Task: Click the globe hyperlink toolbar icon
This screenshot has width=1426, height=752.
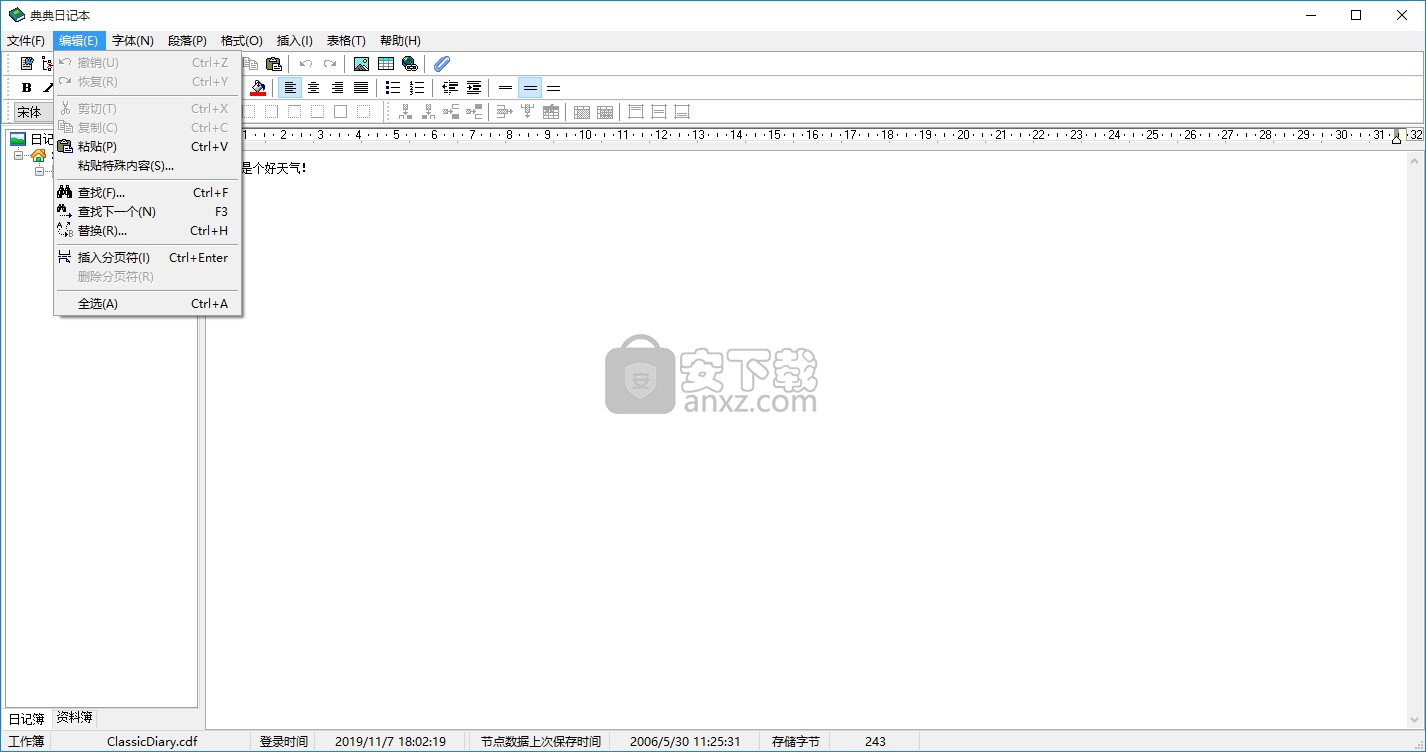Action: pos(410,63)
